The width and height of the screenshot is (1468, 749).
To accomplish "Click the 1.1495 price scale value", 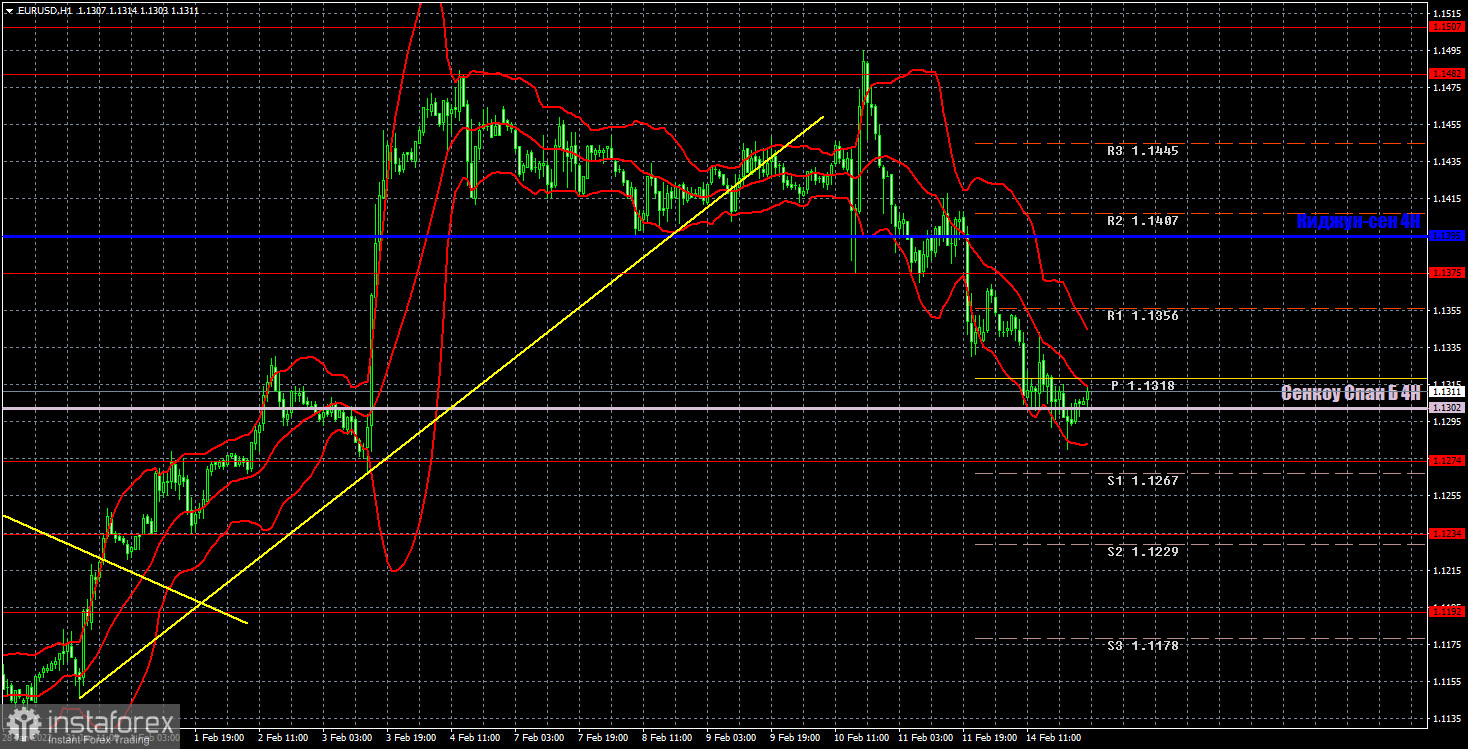I will (x=1447, y=50).
